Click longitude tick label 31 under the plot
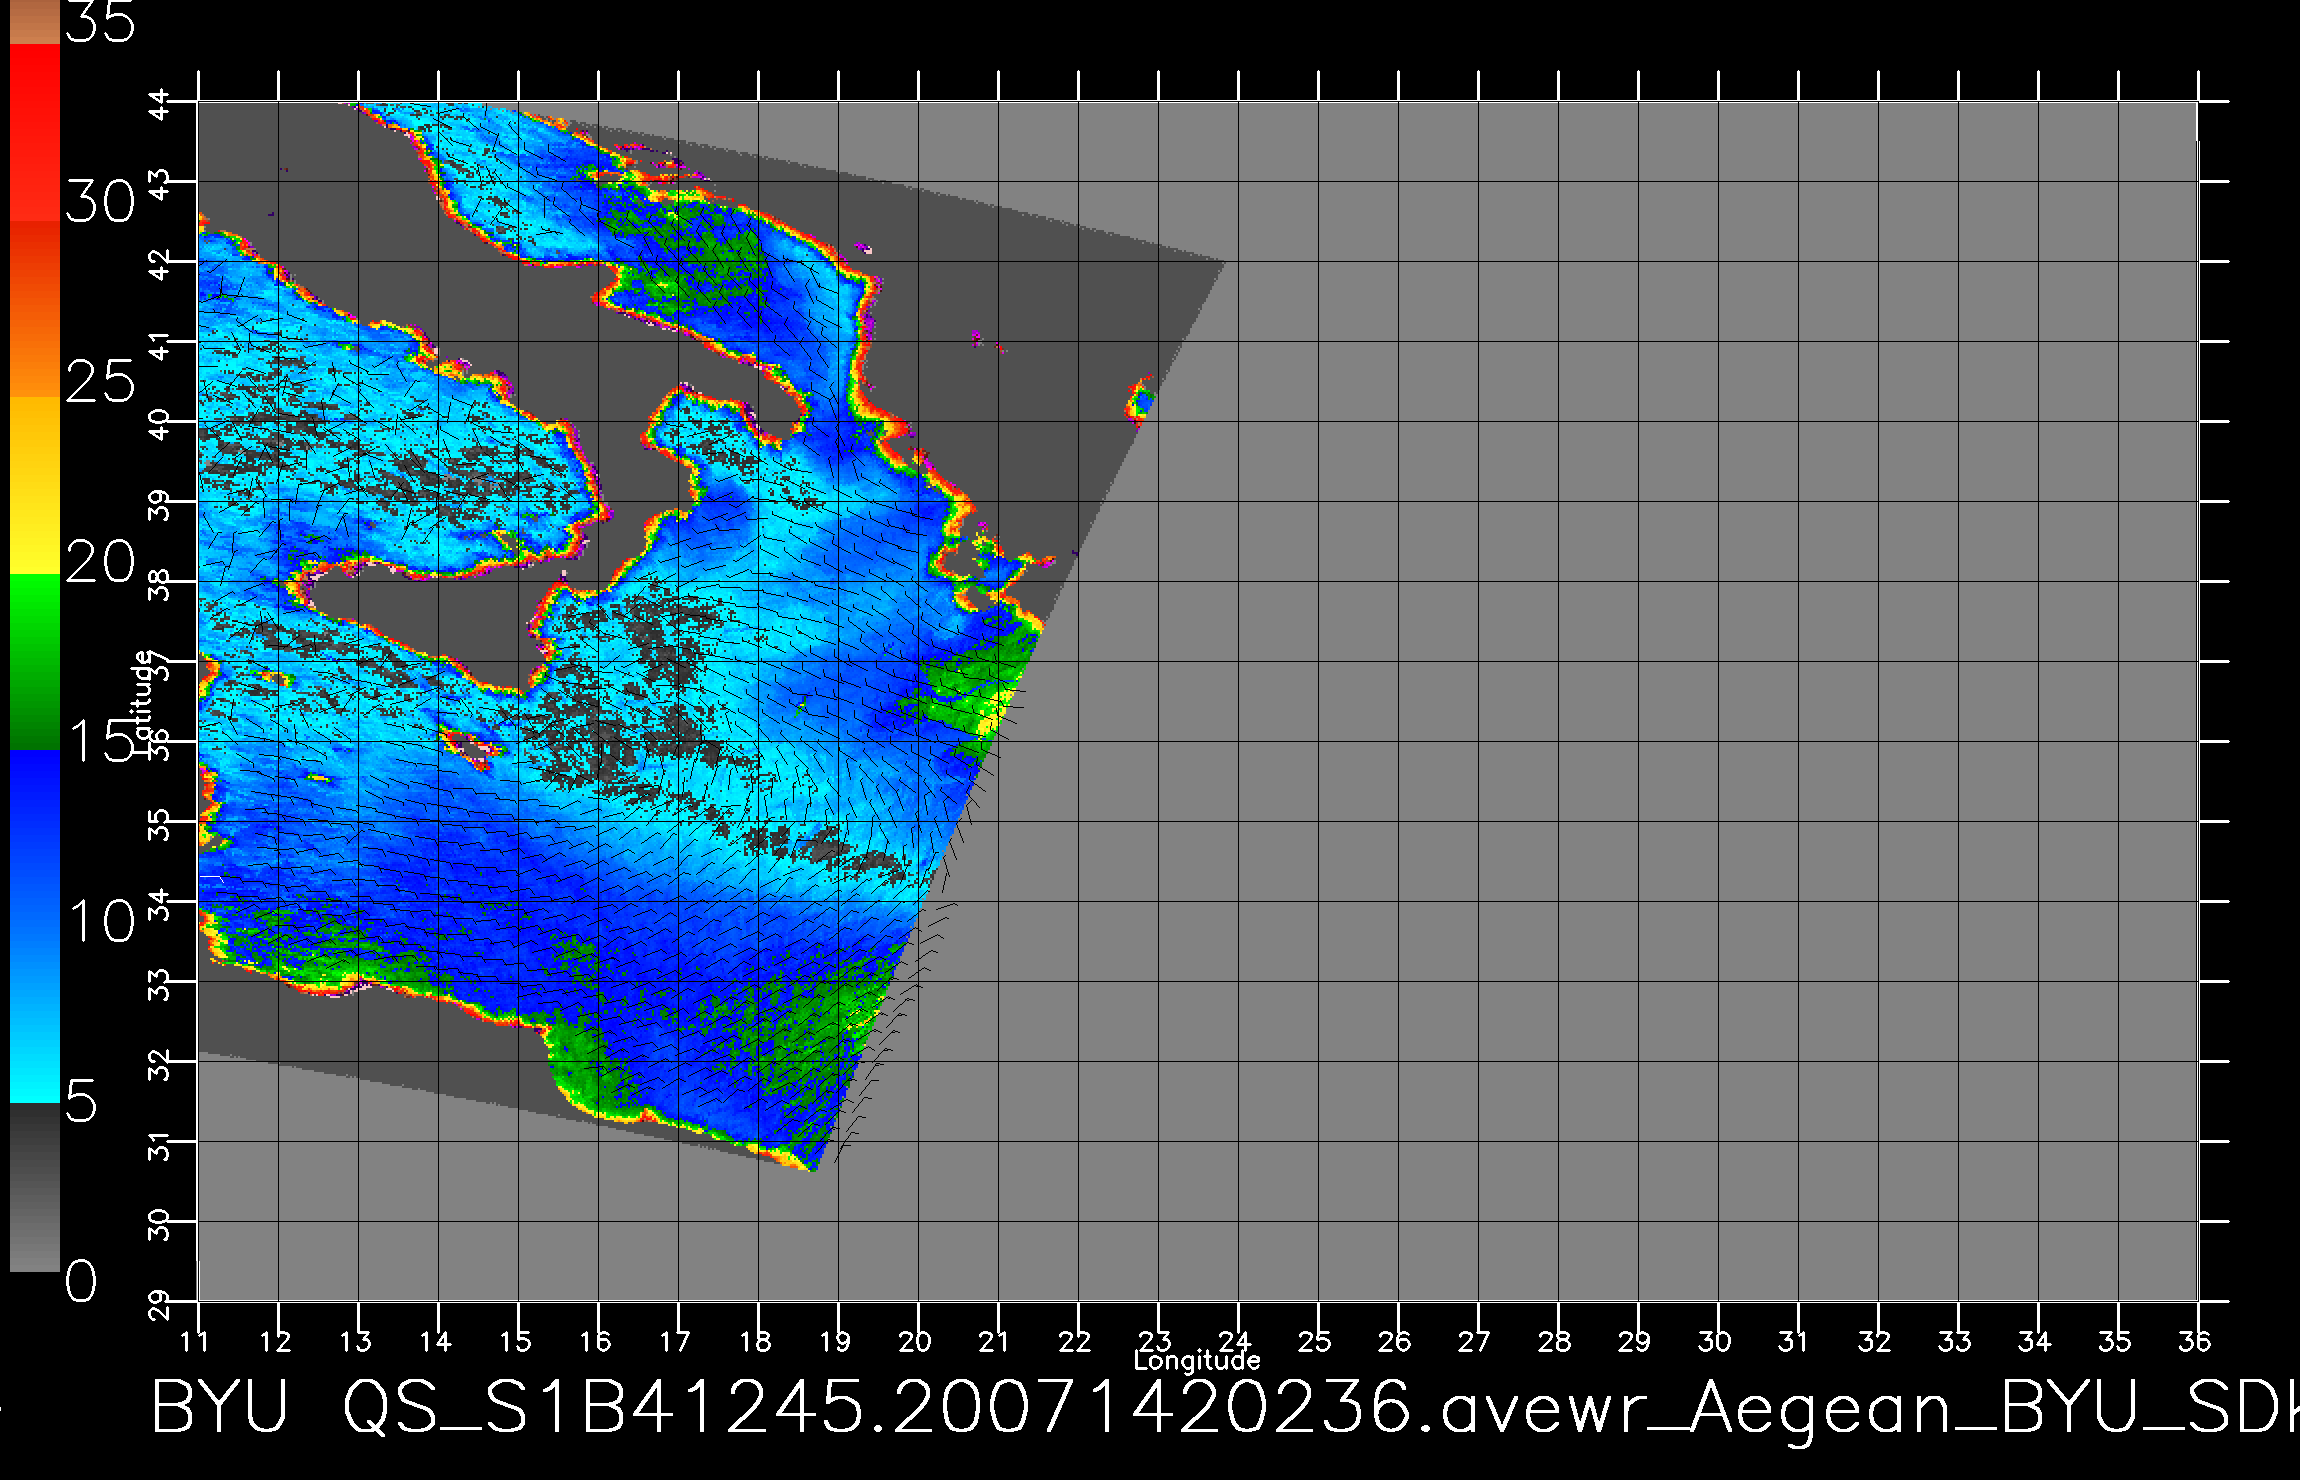The height and width of the screenshot is (1480, 2300). [x=1795, y=1341]
